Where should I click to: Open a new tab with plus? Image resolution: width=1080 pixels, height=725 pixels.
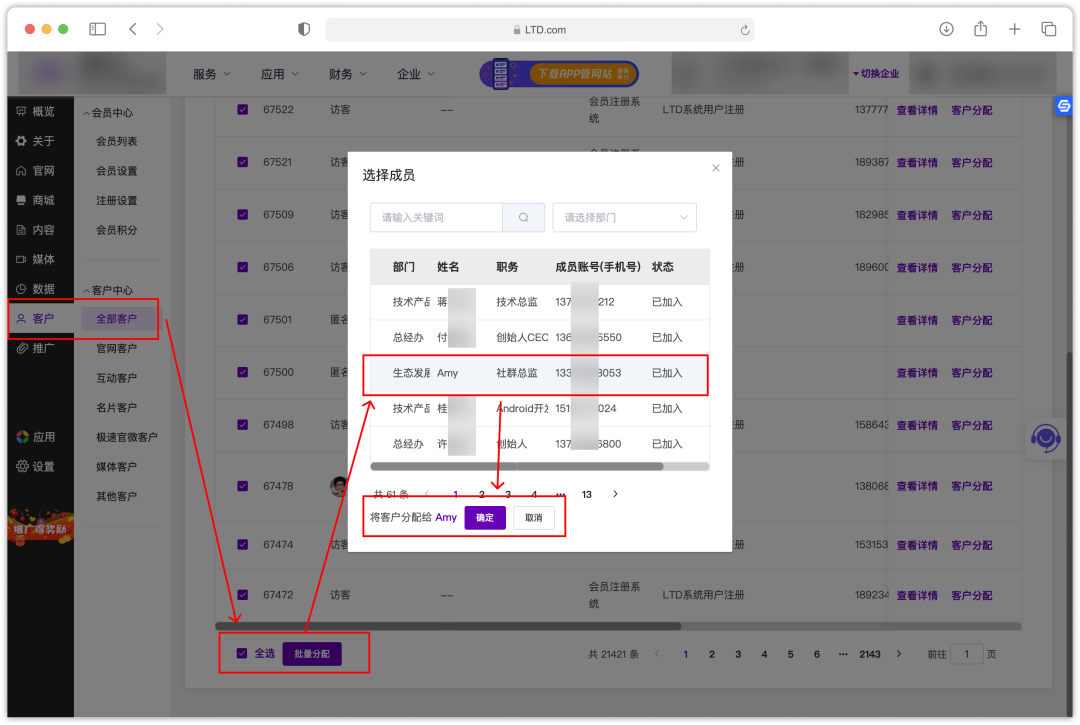[1015, 29]
